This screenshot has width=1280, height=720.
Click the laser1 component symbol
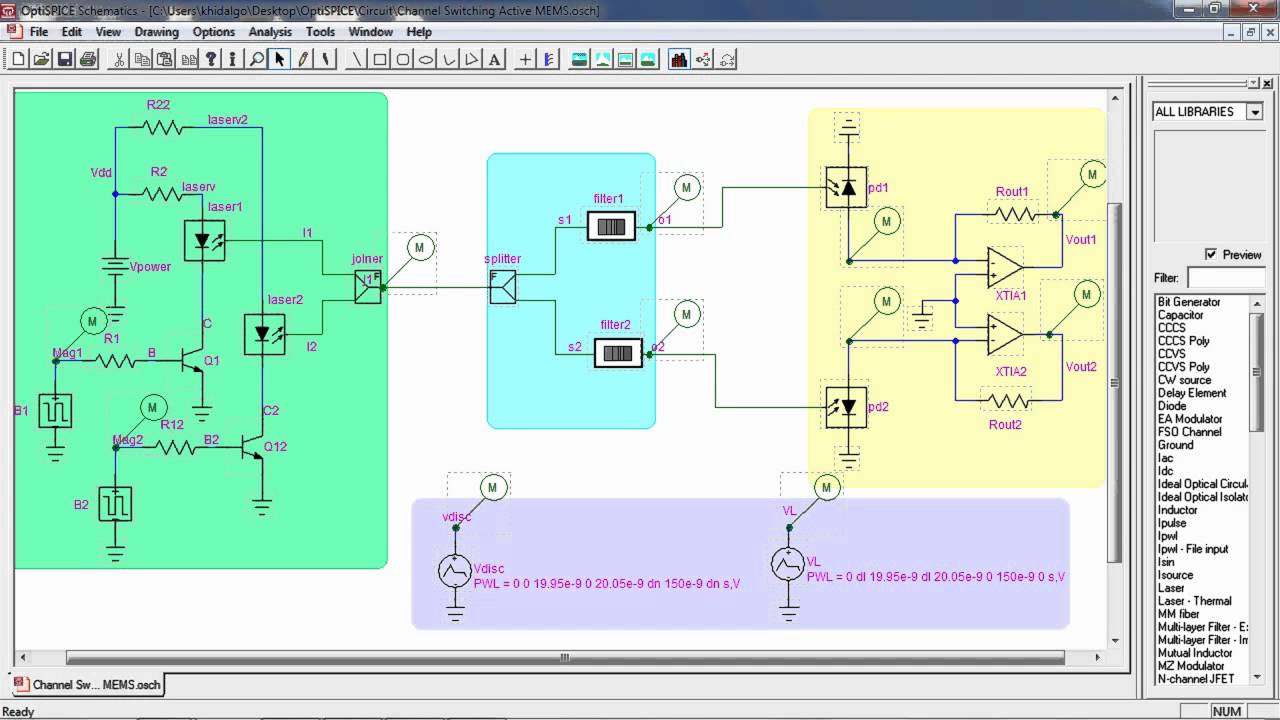pos(204,241)
